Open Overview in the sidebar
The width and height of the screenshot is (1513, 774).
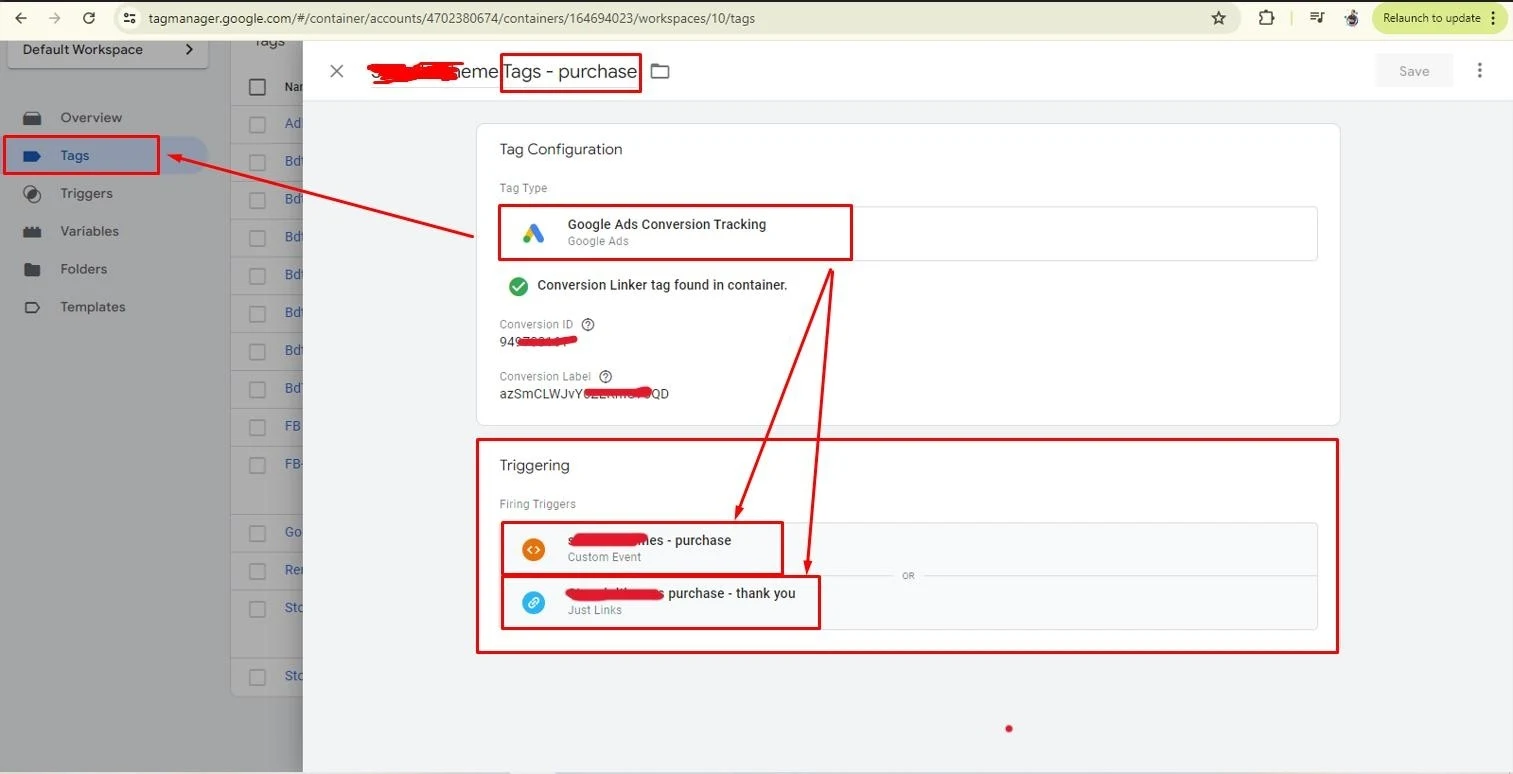pyautogui.click(x=91, y=118)
